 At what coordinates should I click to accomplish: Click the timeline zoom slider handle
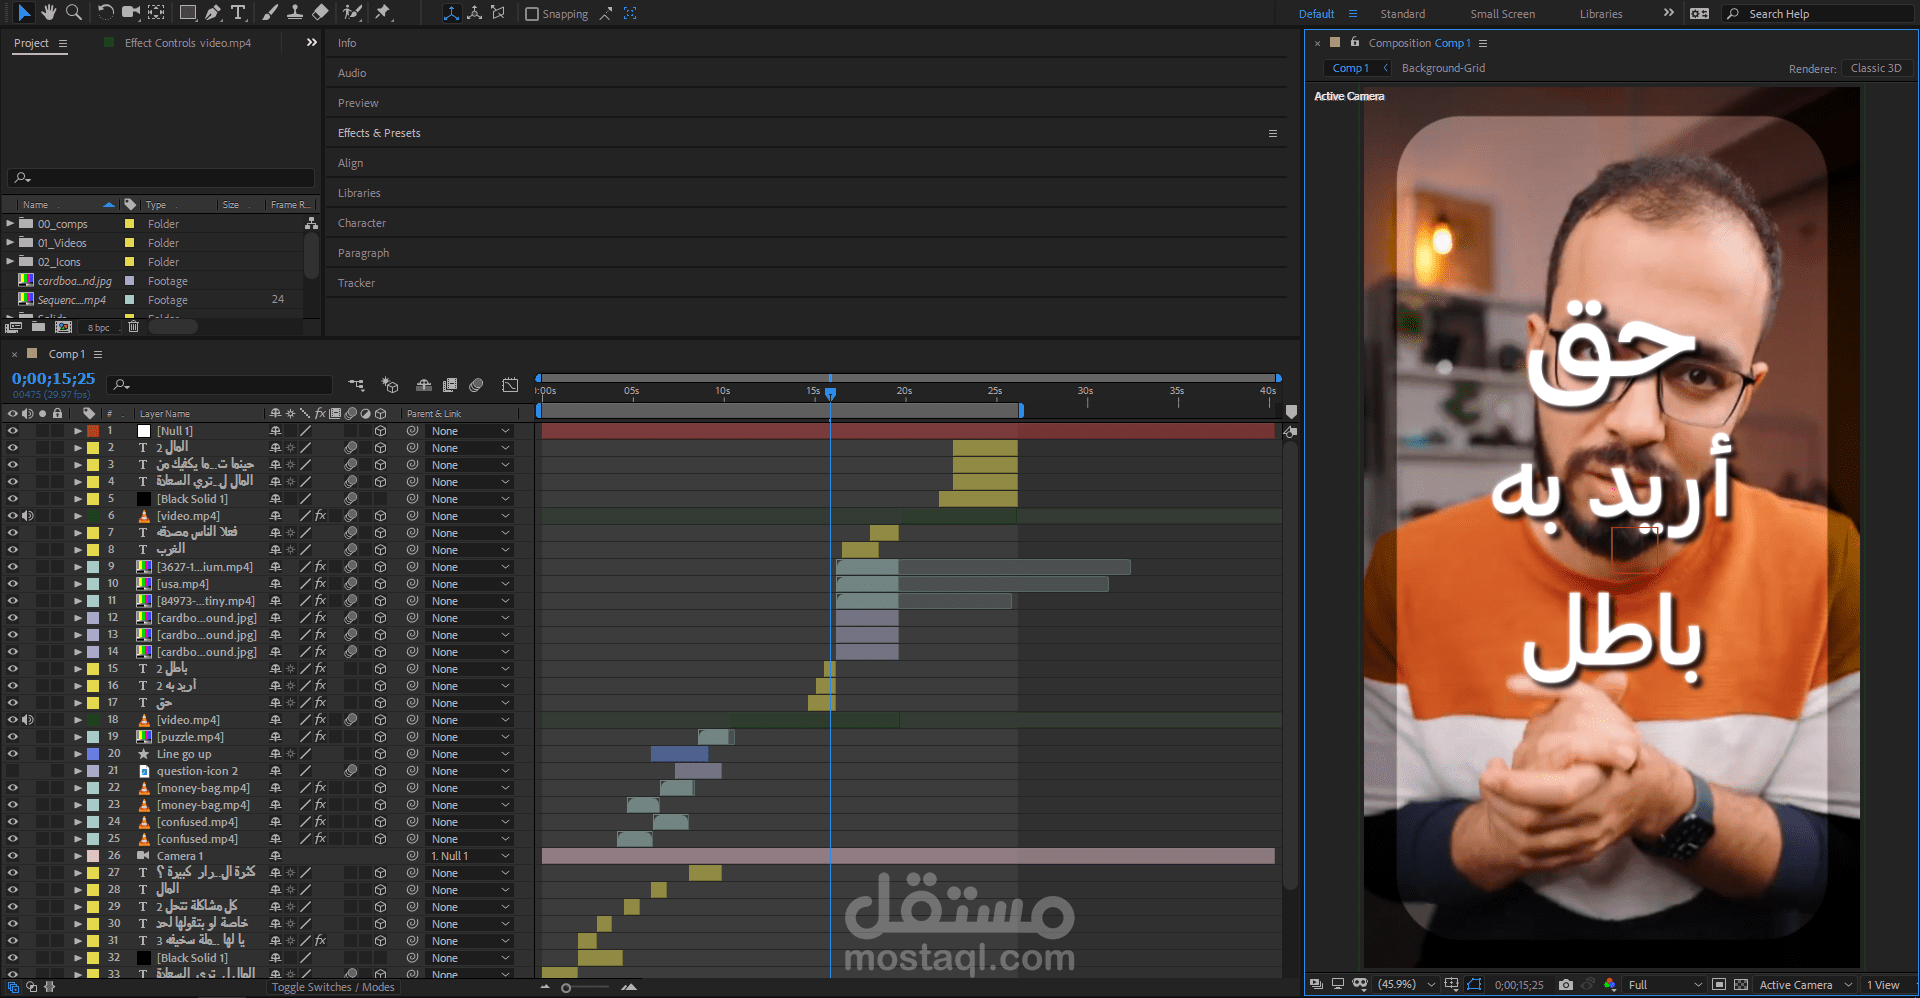(566, 988)
